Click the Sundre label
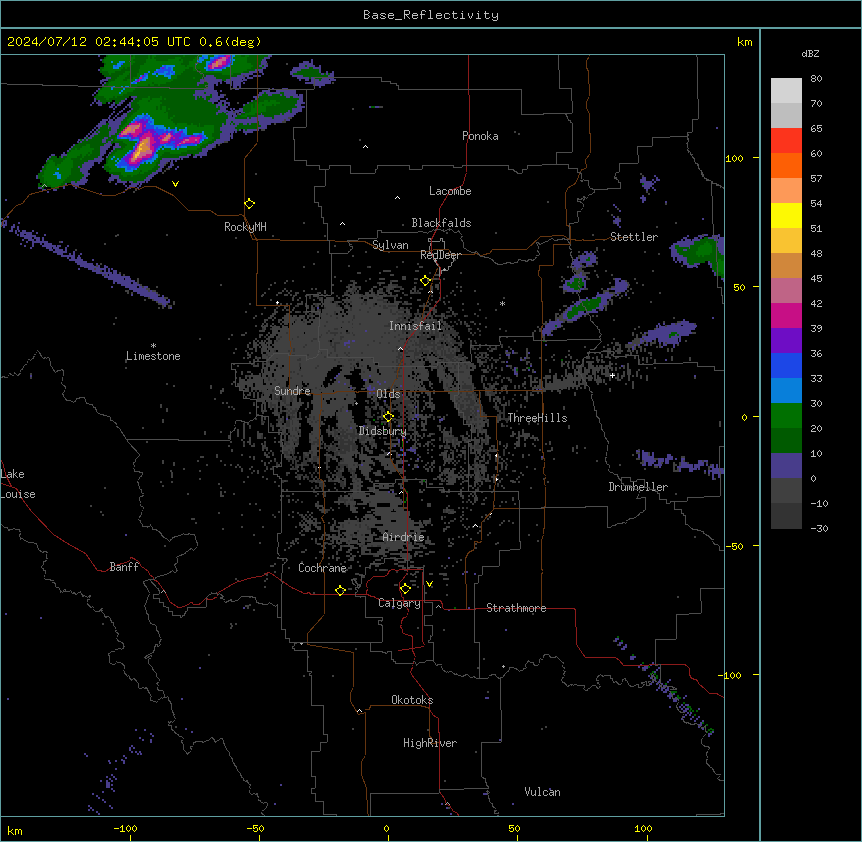The height and width of the screenshot is (842, 862). click(292, 391)
